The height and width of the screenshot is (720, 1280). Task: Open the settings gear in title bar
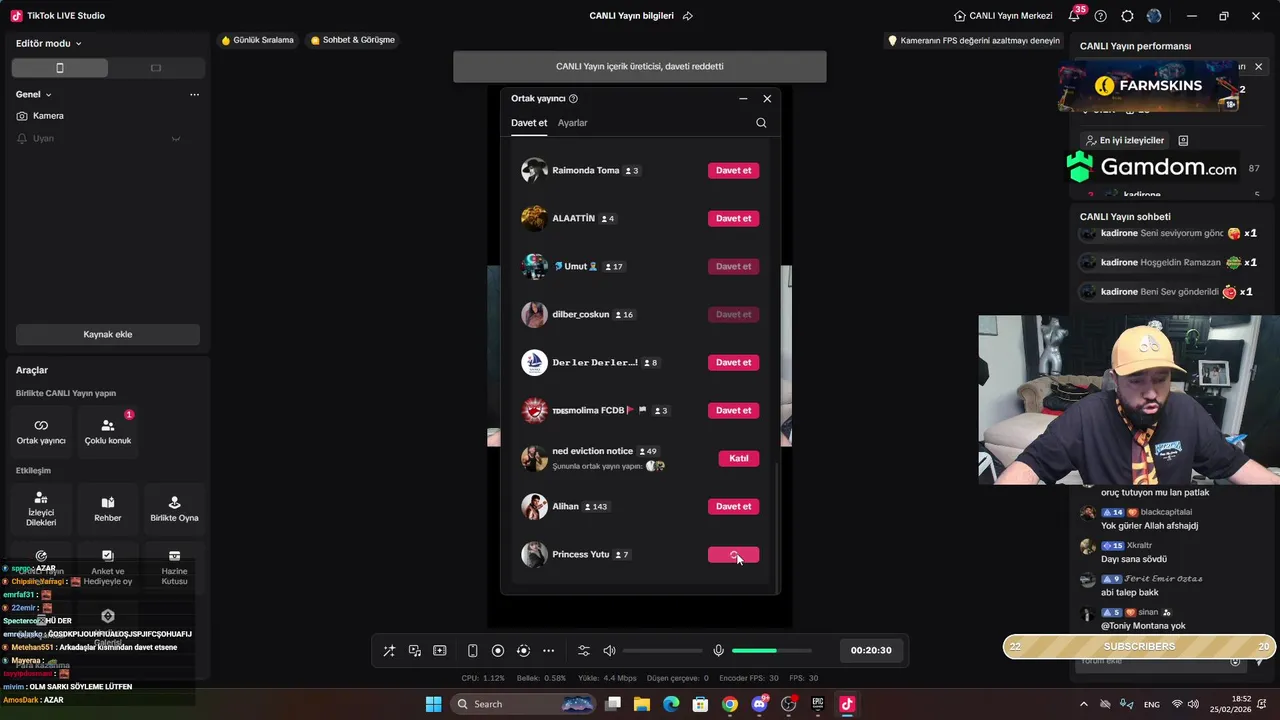click(x=1128, y=16)
